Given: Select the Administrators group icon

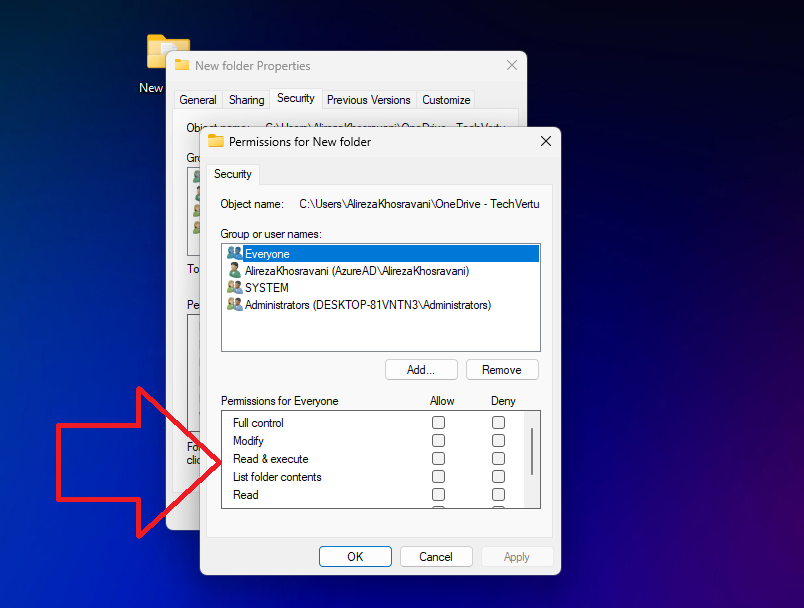Looking at the screenshot, I should 232,304.
